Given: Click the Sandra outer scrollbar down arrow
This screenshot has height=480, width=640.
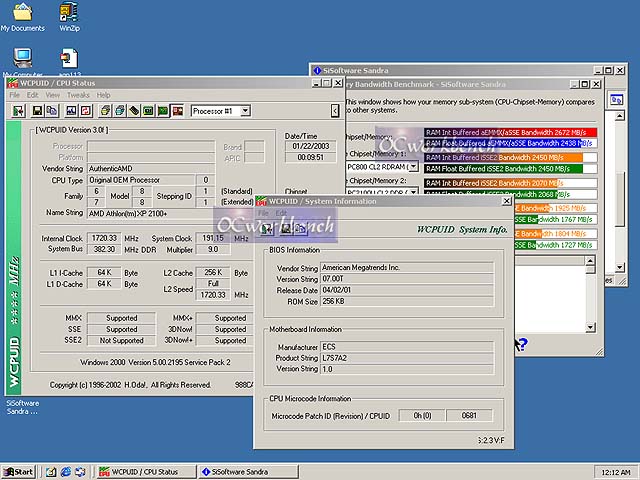Looking at the screenshot, I should pos(620,267).
